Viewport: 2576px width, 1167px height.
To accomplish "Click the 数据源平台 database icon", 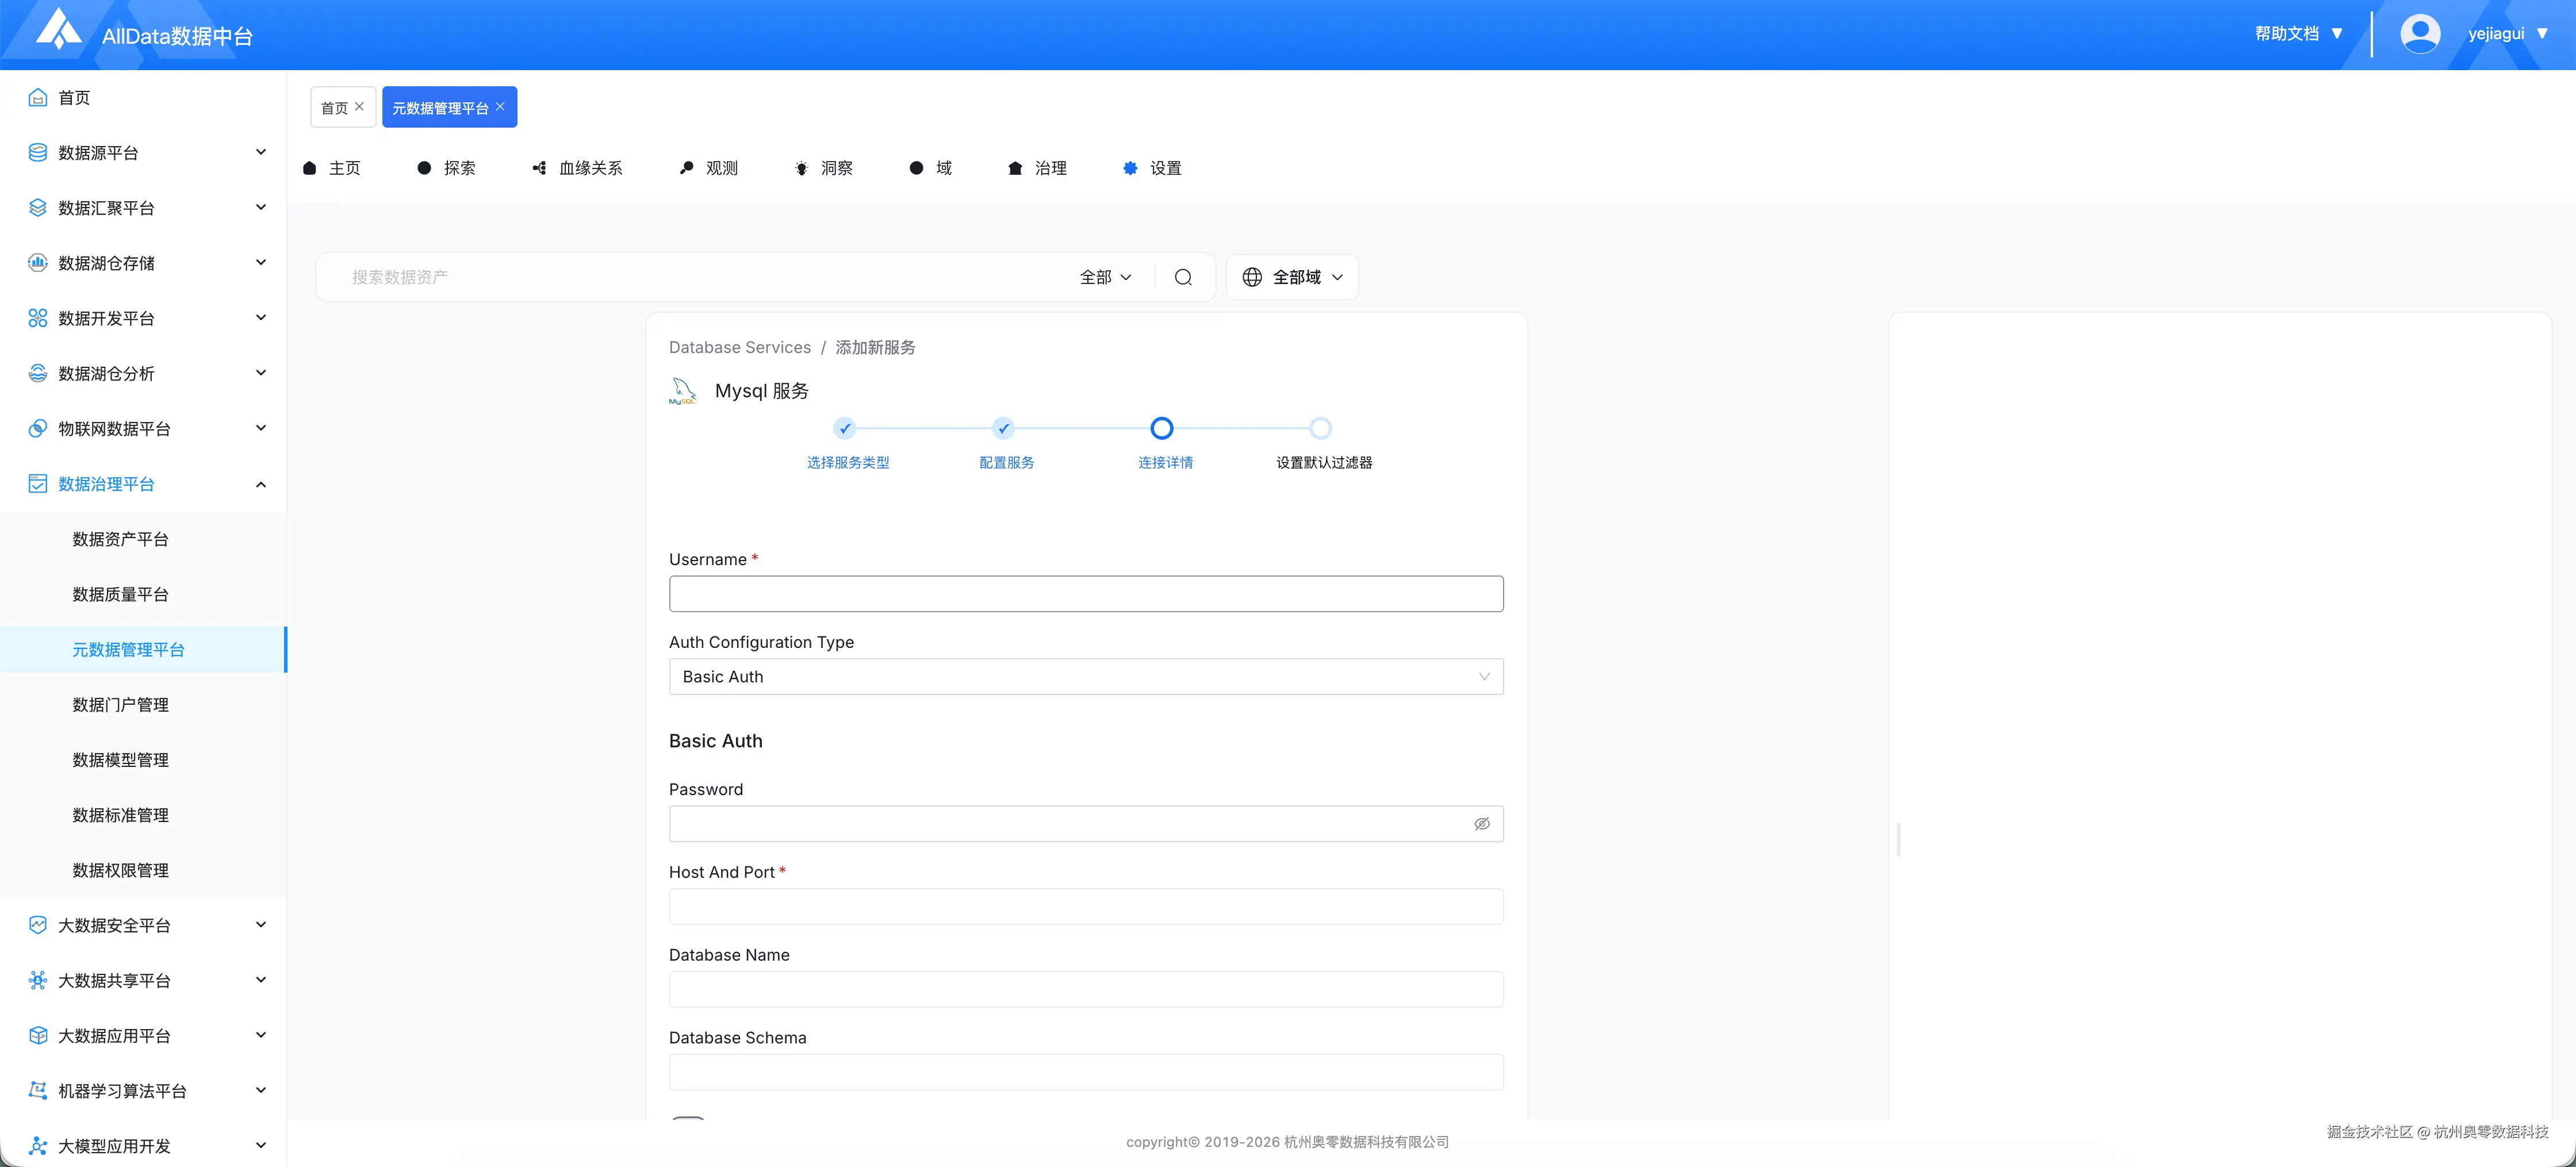I will coord(38,152).
